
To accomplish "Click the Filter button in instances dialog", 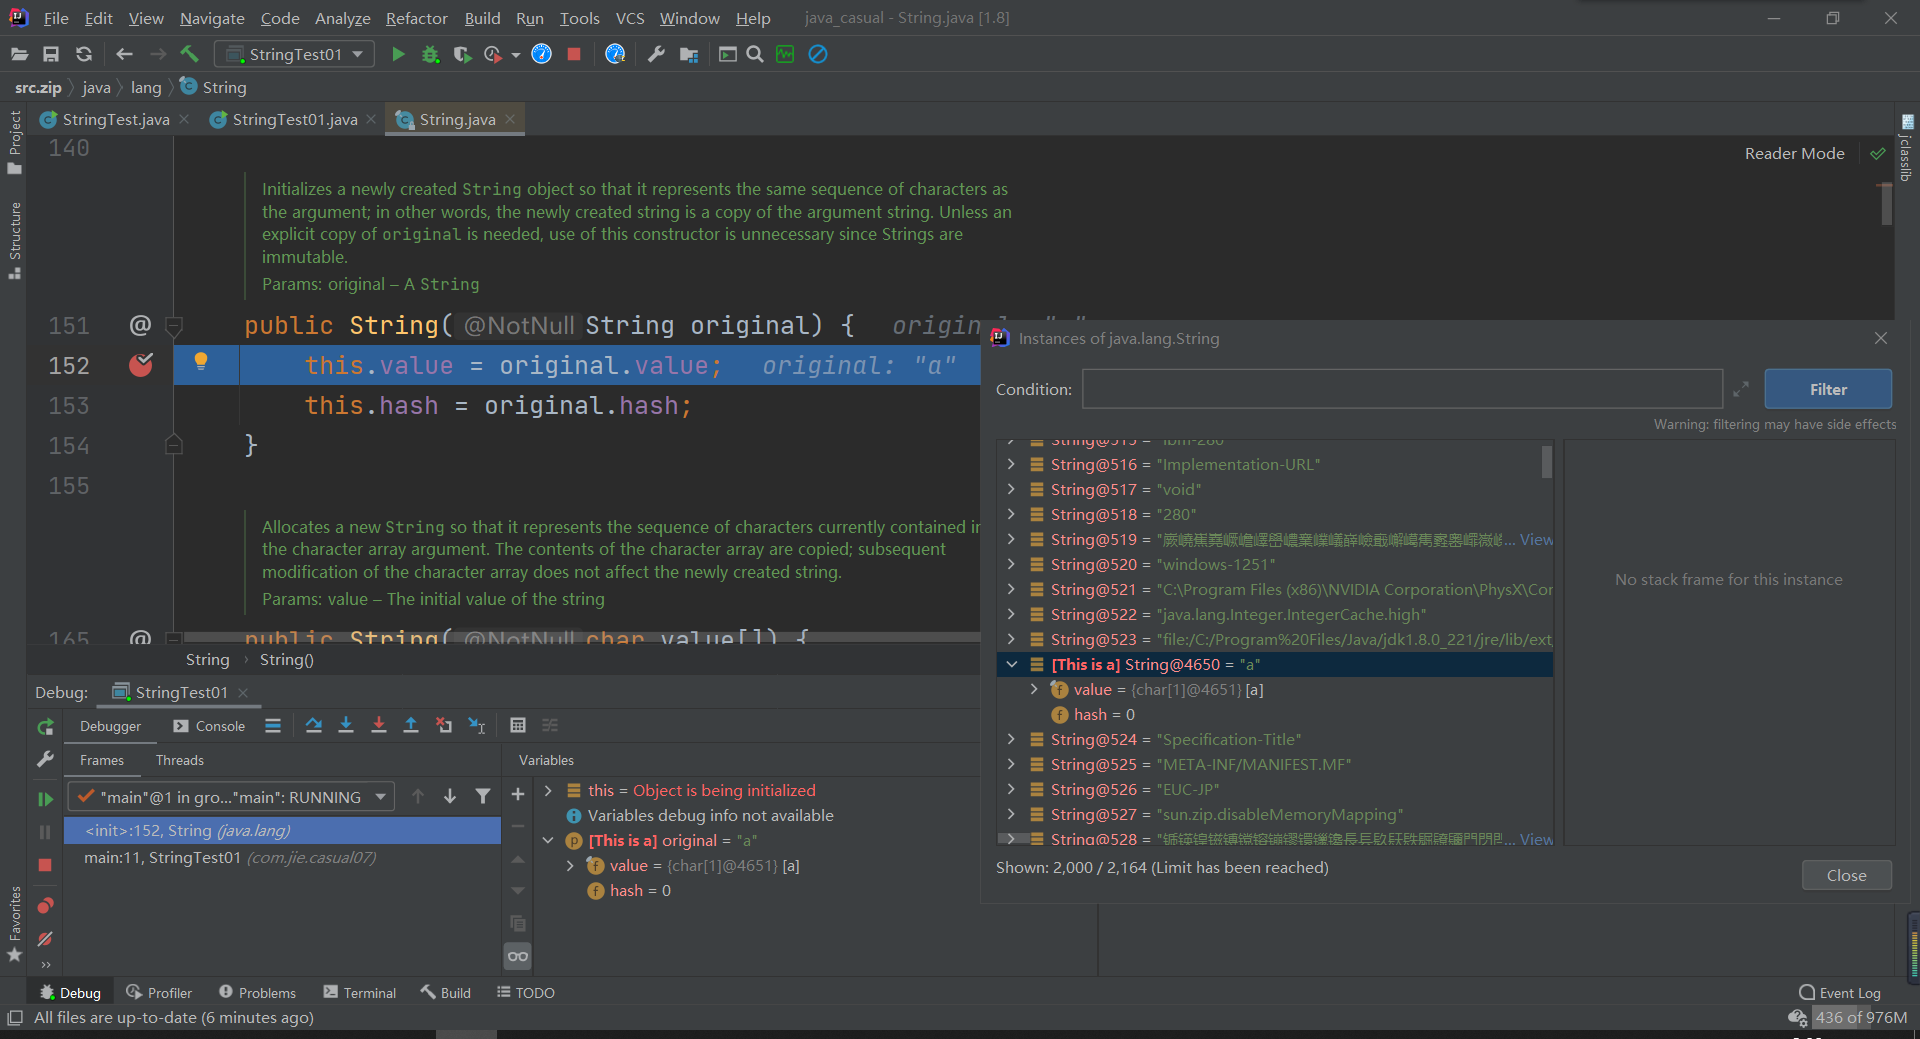I will [x=1828, y=389].
